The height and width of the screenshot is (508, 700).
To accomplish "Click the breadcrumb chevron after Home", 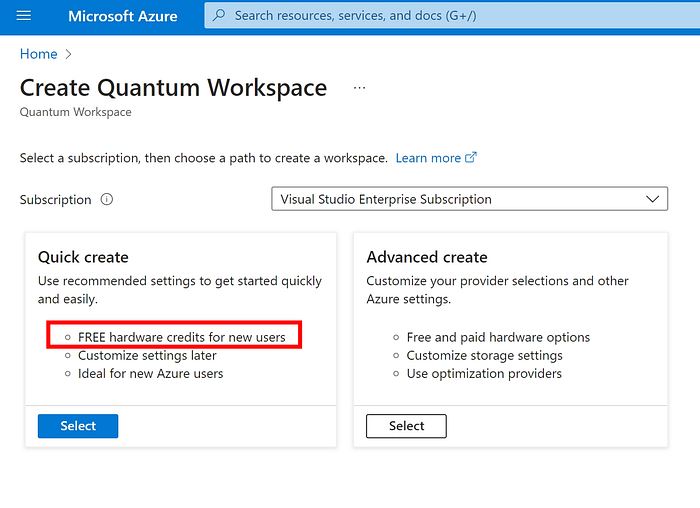I will pyautogui.click(x=68, y=54).
